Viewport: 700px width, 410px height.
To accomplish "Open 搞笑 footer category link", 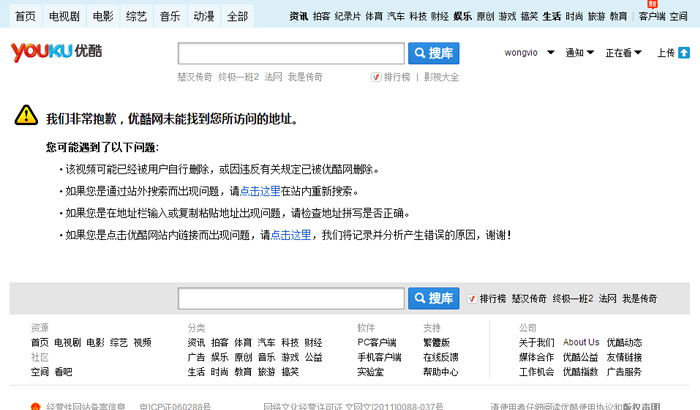I will pyautogui.click(x=290, y=372).
